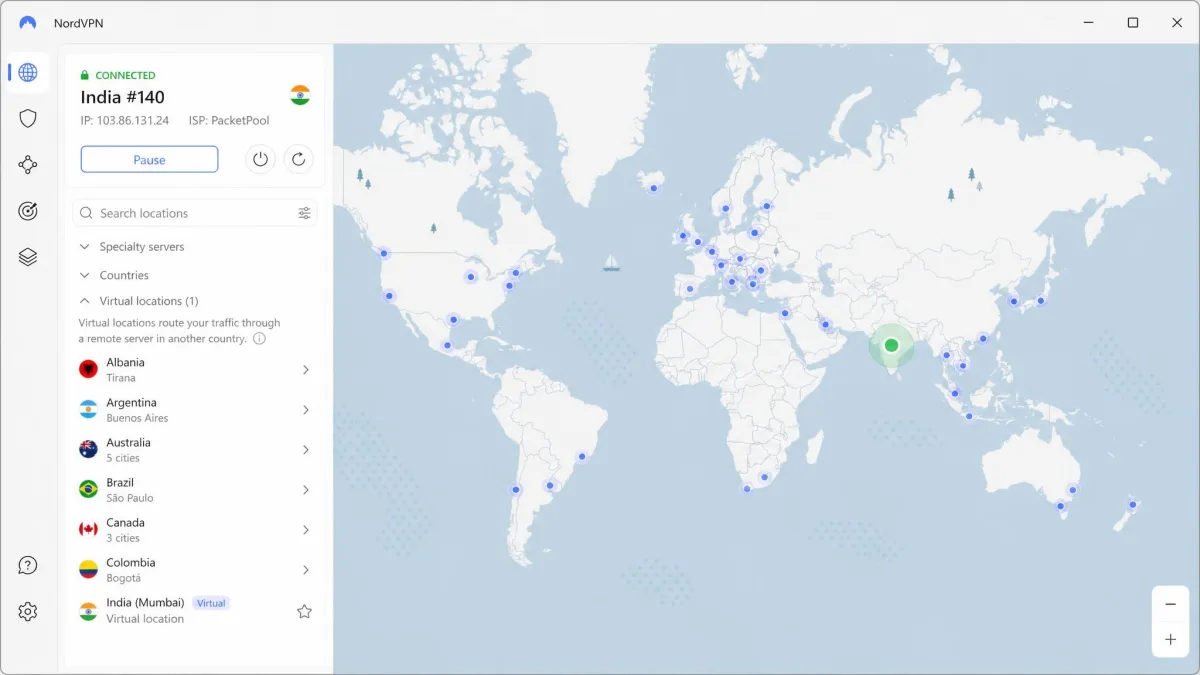Click the Albania flag icon
The image size is (1200, 675).
[88, 370]
